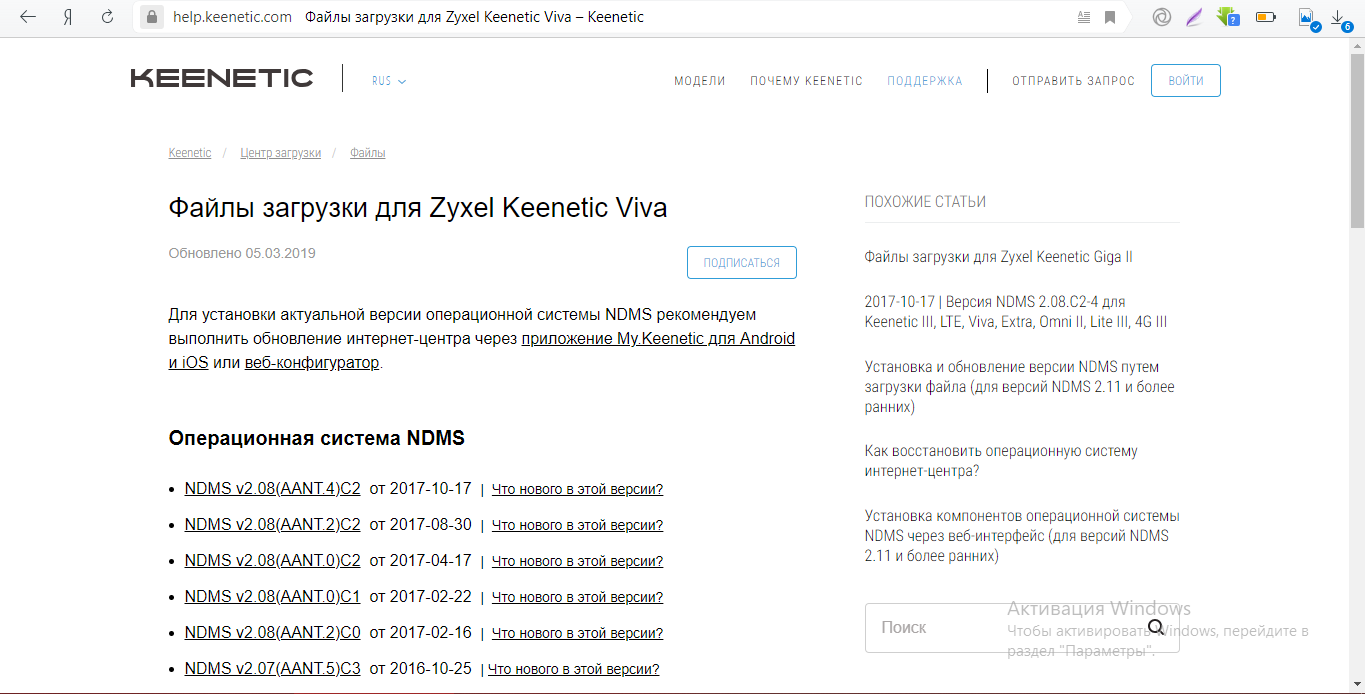
Task: Open the Почему Keenetic menu item
Action: click(806, 81)
